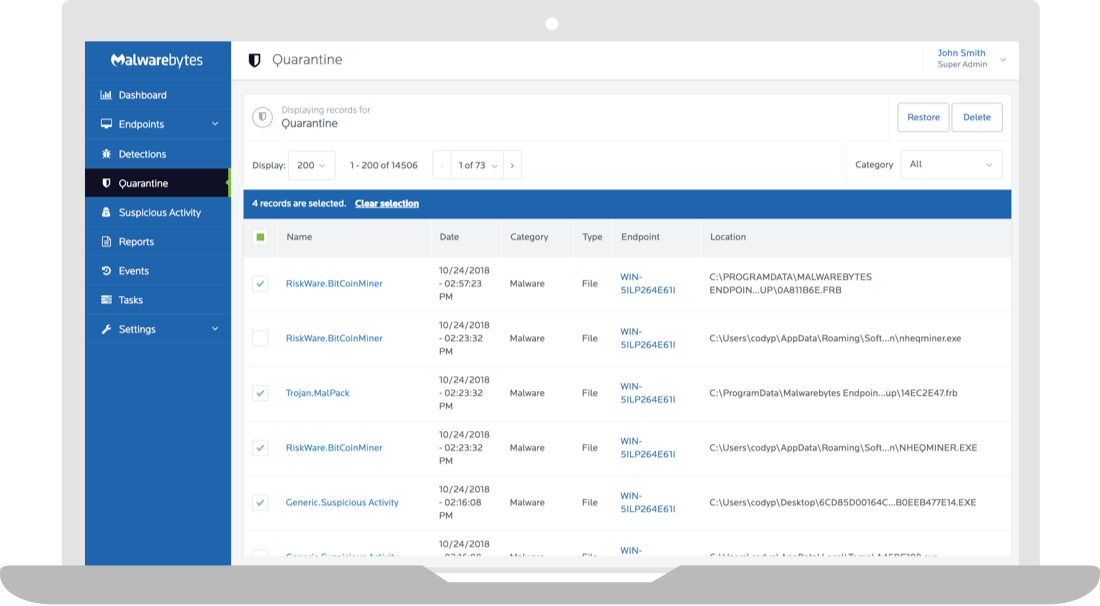This screenshot has height=606, width=1100.
Task: Open RiskWare.BitCoinMiner link in nheqminer.exe row
Action: [x=334, y=339]
